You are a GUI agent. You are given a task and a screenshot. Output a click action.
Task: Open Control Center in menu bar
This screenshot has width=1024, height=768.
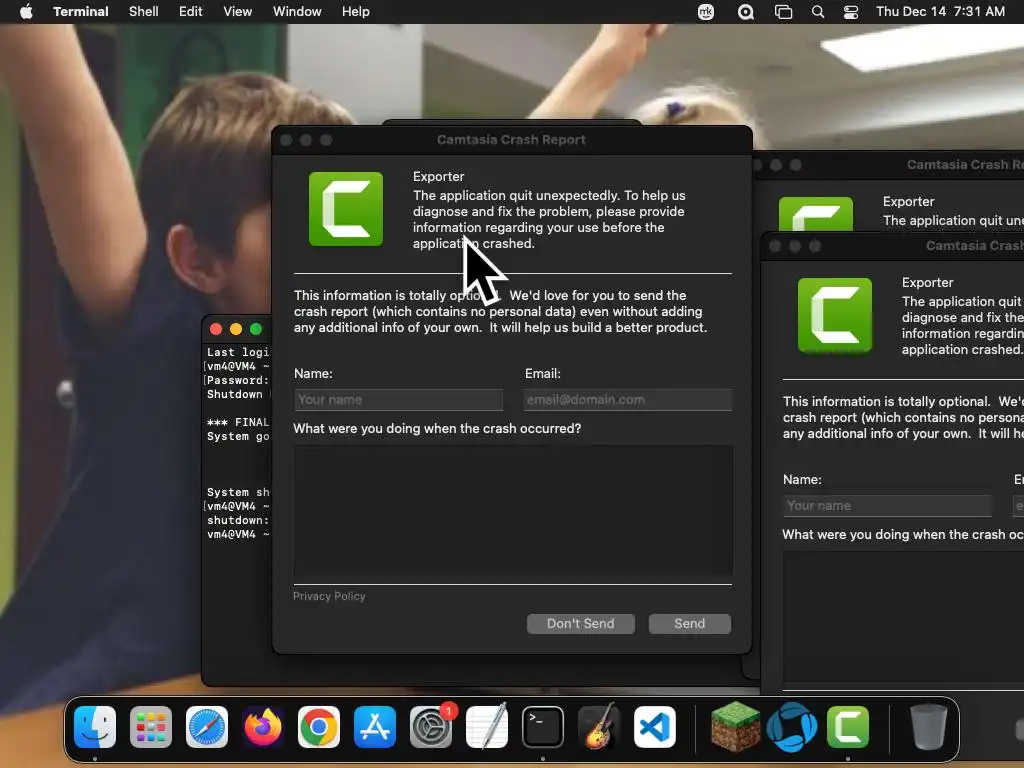(851, 12)
